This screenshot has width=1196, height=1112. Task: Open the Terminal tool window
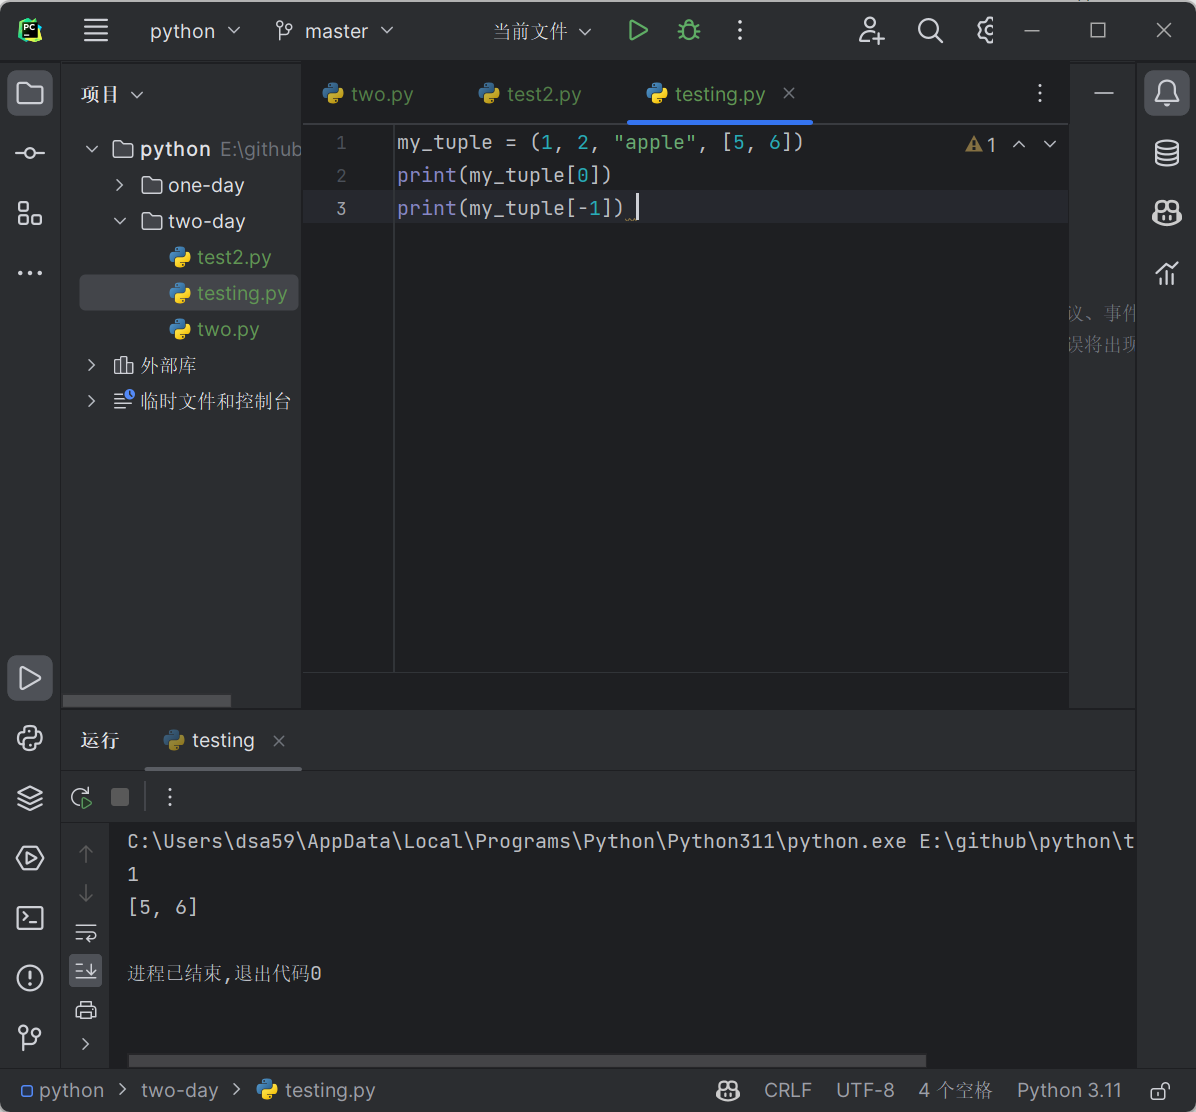30,918
